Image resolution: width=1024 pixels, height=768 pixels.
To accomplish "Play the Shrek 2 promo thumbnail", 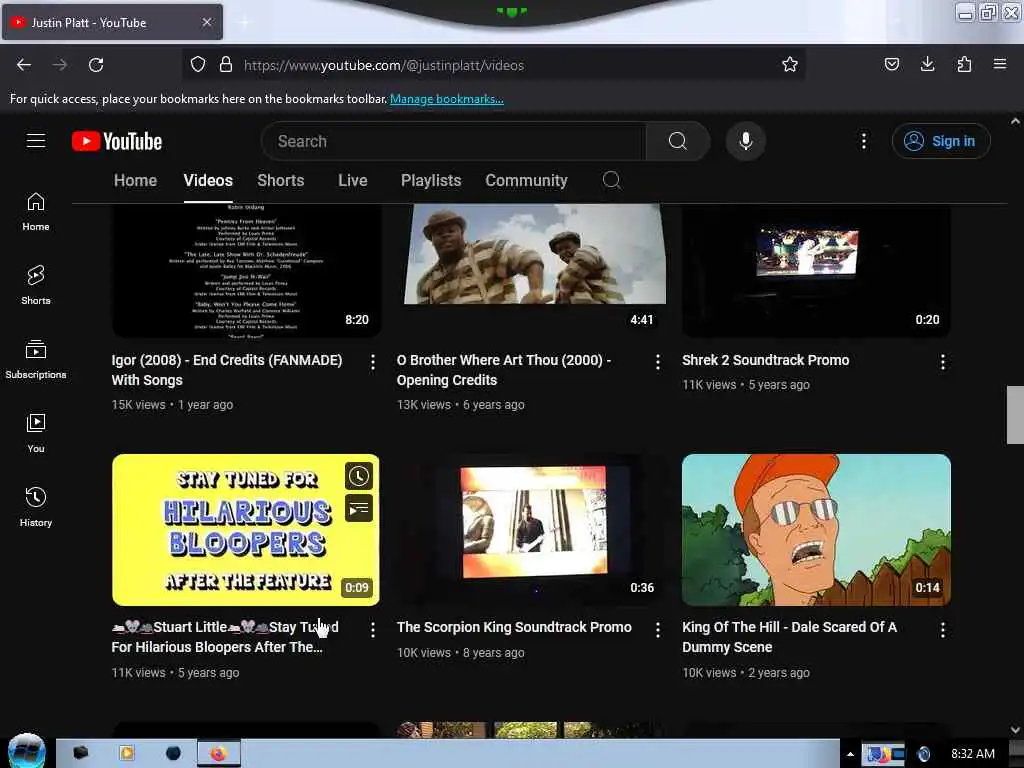I will tap(816, 270).
